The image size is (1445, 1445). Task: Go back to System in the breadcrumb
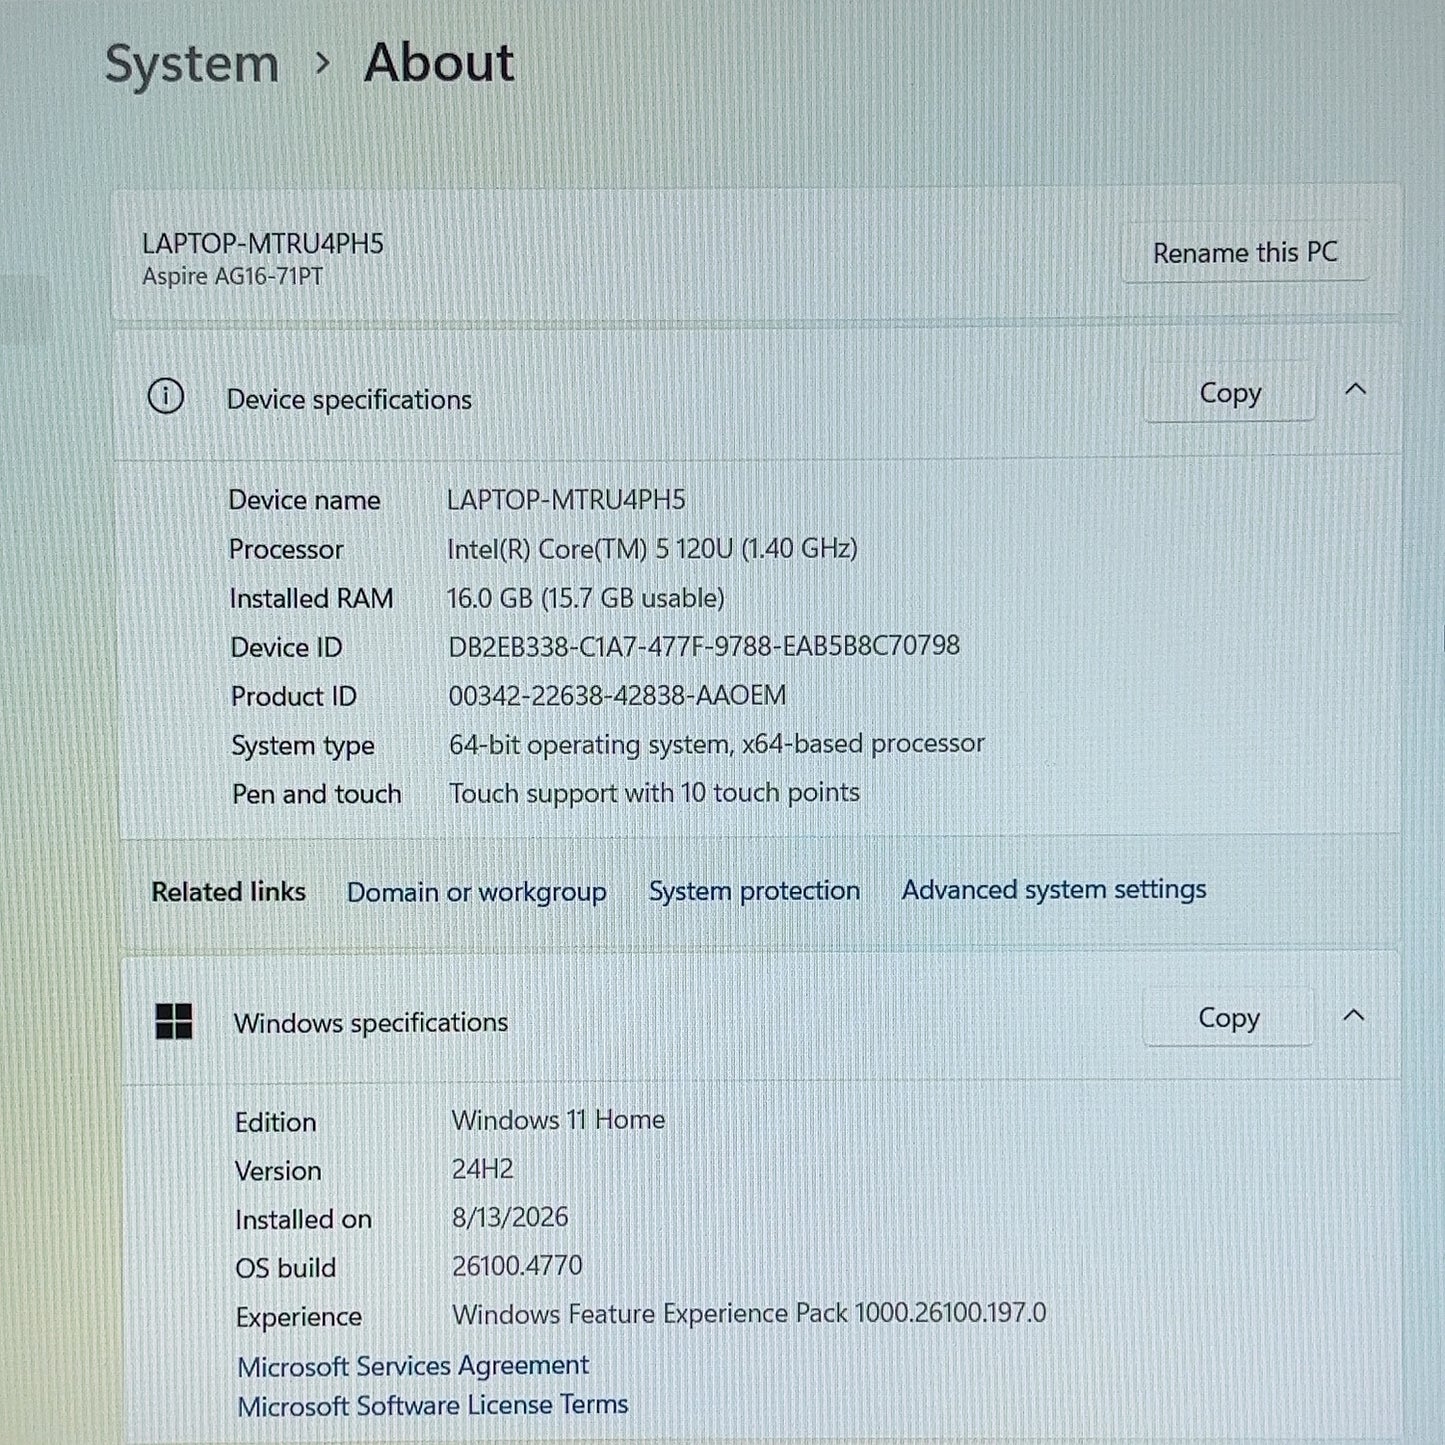tap(192, 64)
